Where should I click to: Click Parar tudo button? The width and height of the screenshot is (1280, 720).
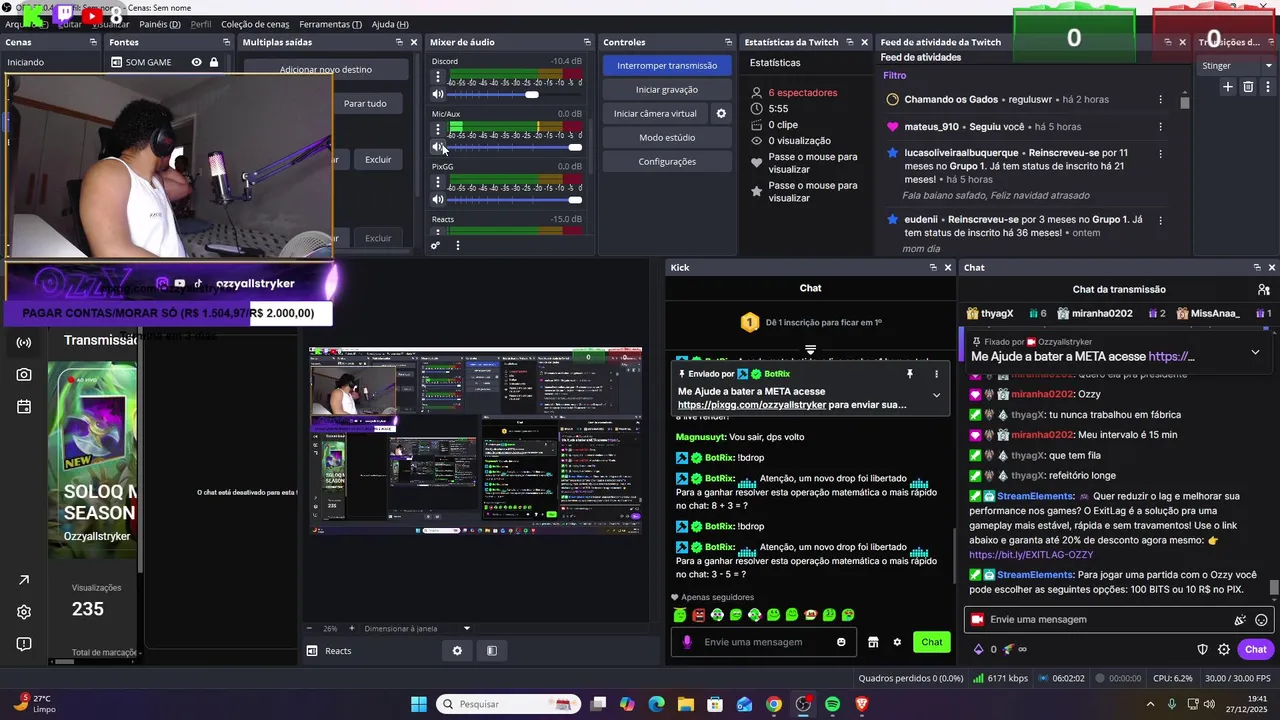pos(365,103)
